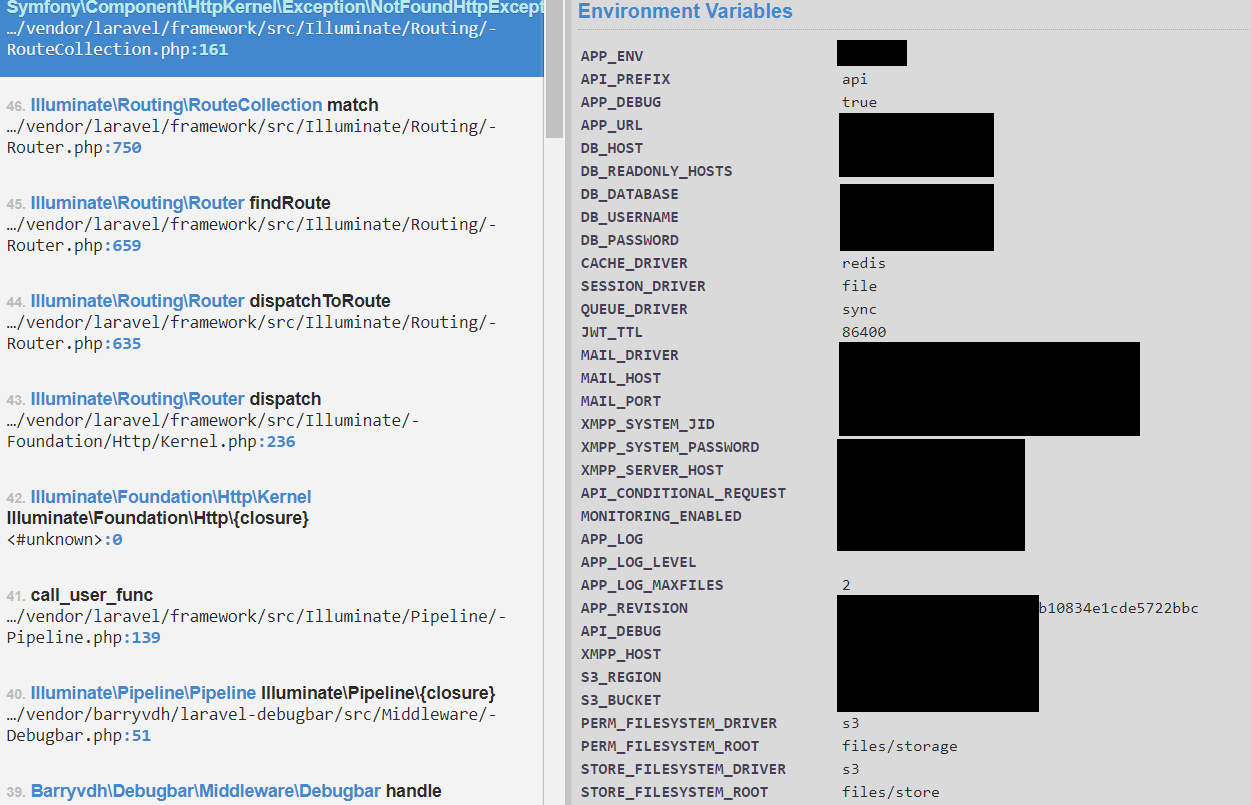The image size is (1251, 805).
Task: Show stack frame 43 Router dispatch
Action: (x=272, y=420)
